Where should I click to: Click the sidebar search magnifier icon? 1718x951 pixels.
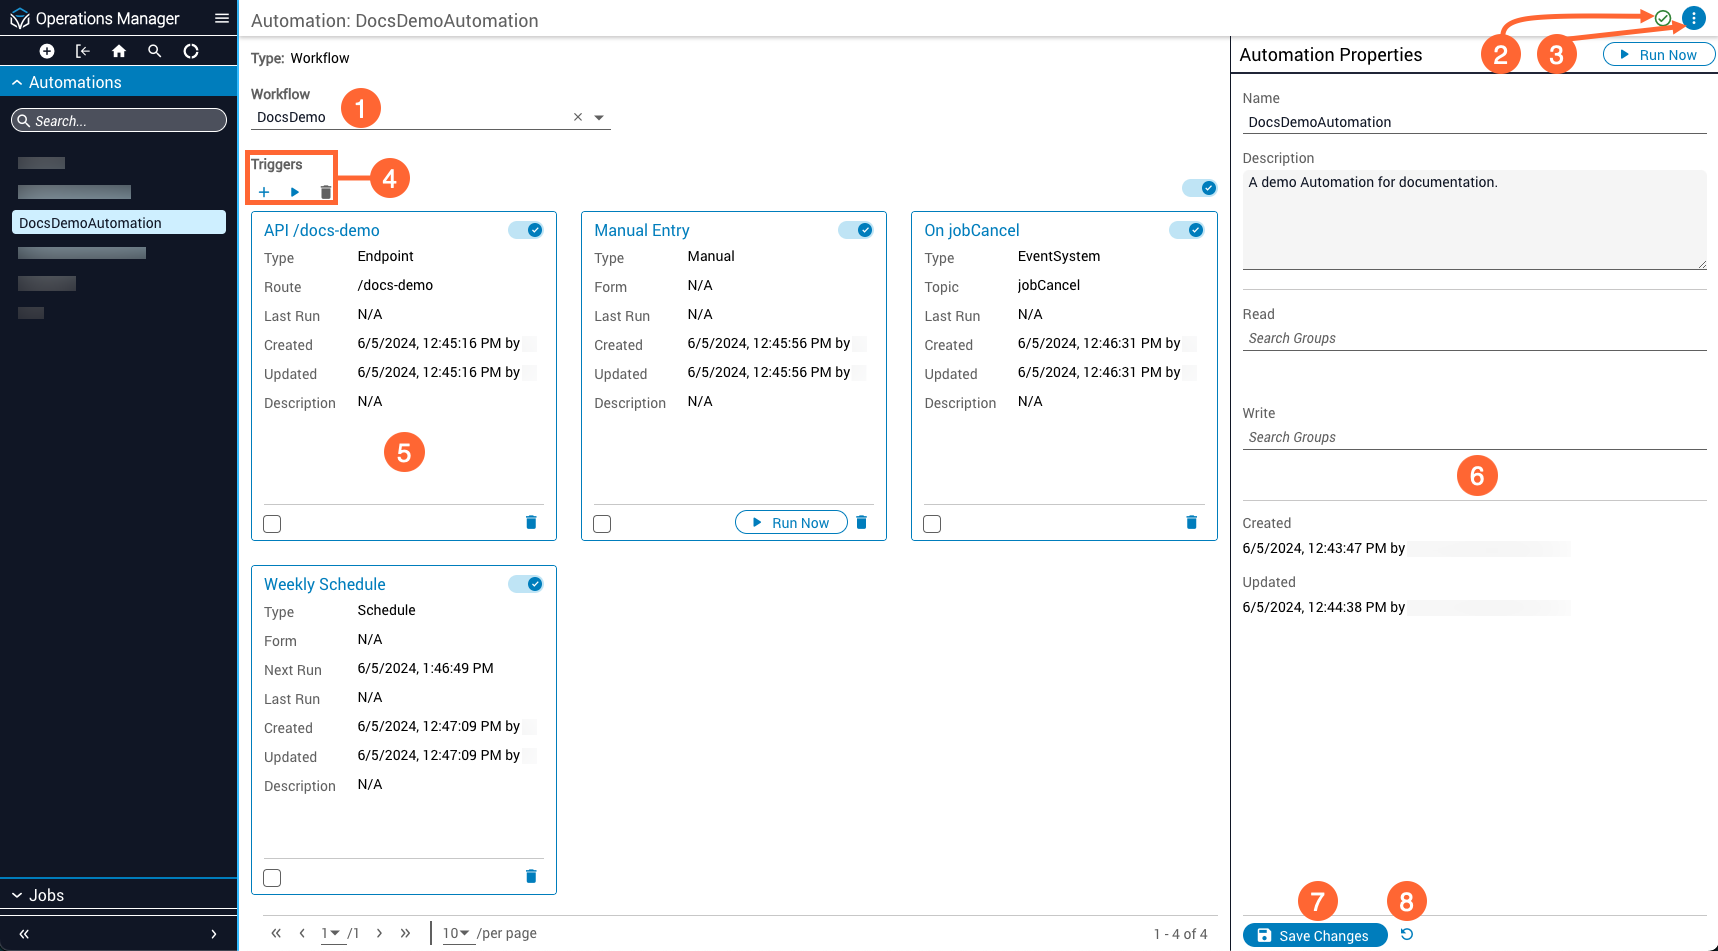(155, 51)
